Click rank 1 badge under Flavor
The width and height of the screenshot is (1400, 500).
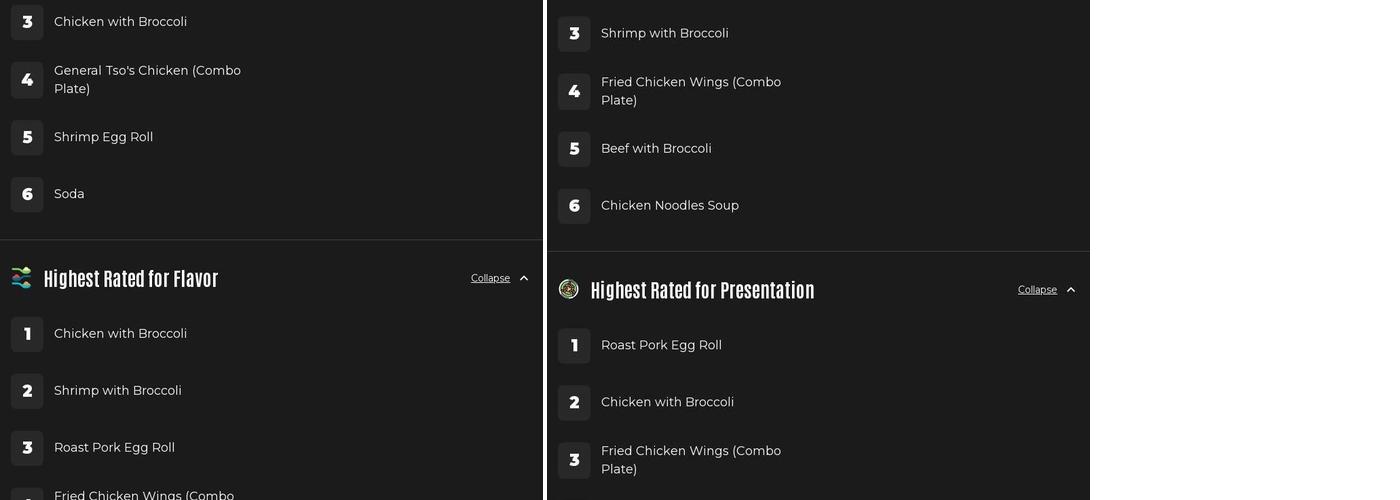(27, 334)
